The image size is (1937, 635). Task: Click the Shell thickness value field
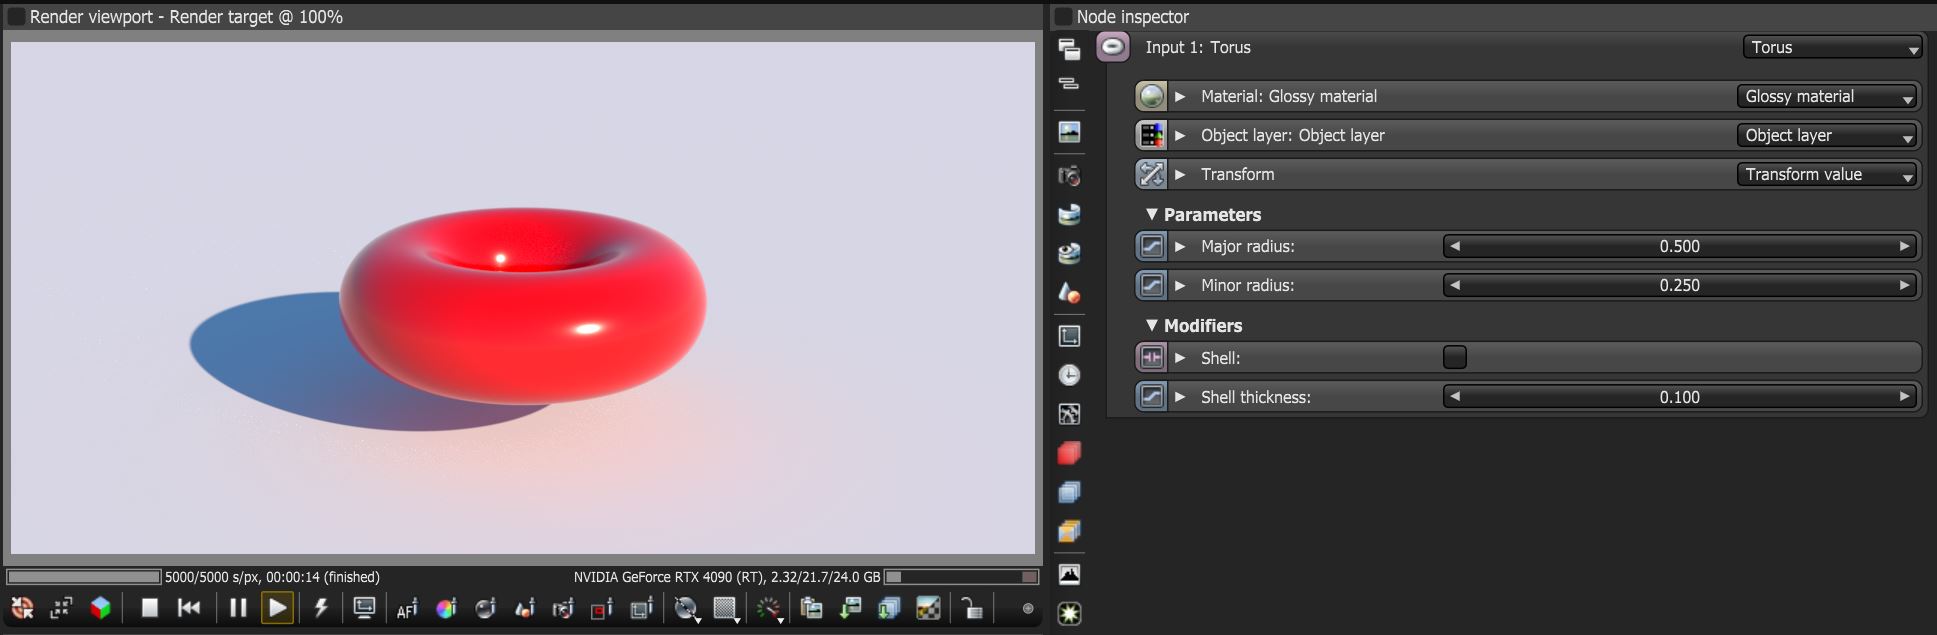(x=1680, y=397)
